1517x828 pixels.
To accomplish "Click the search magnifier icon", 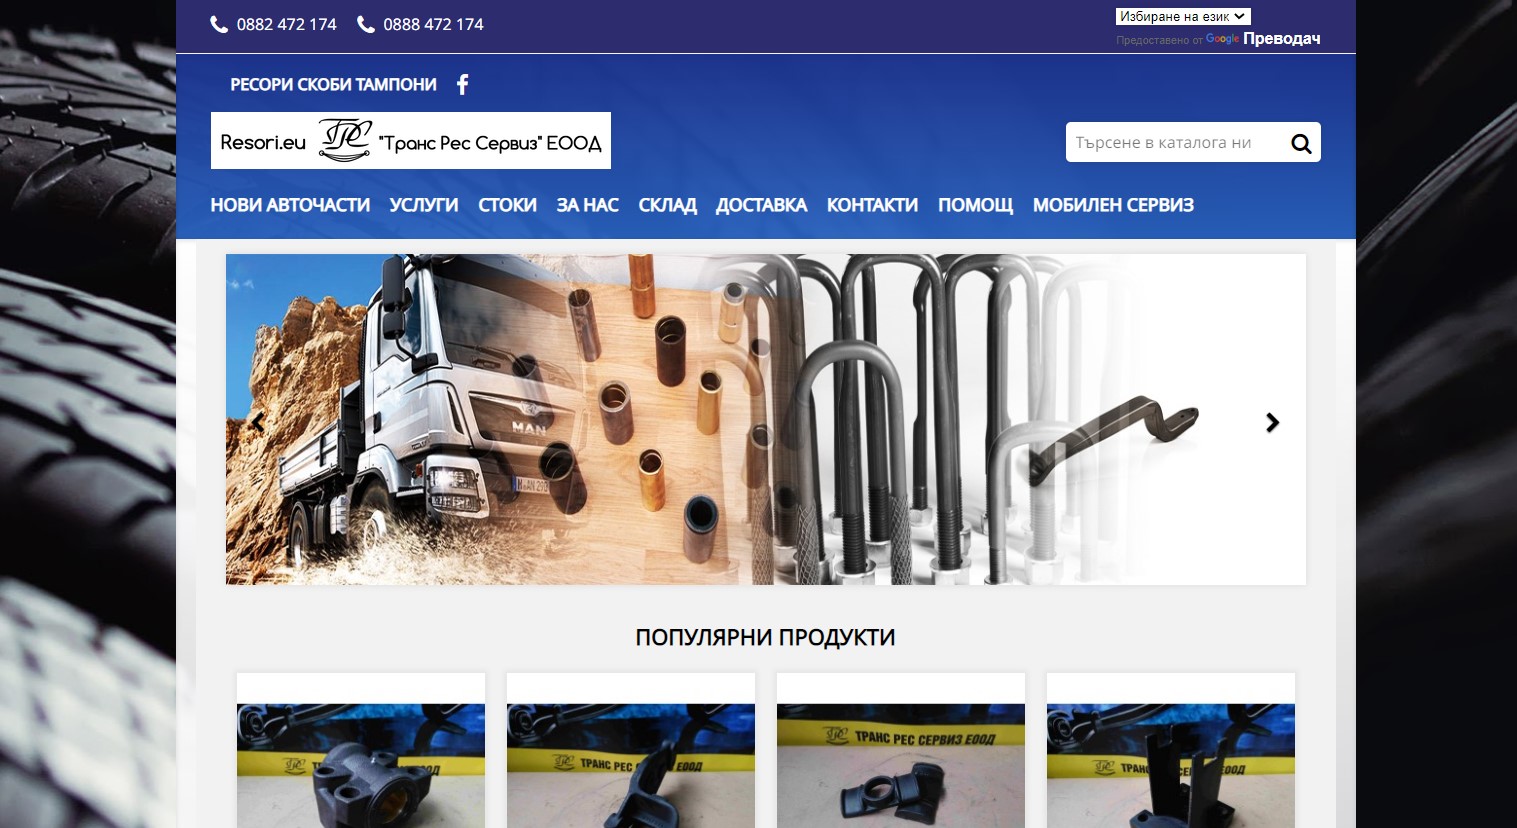I will pos(1301,144).
